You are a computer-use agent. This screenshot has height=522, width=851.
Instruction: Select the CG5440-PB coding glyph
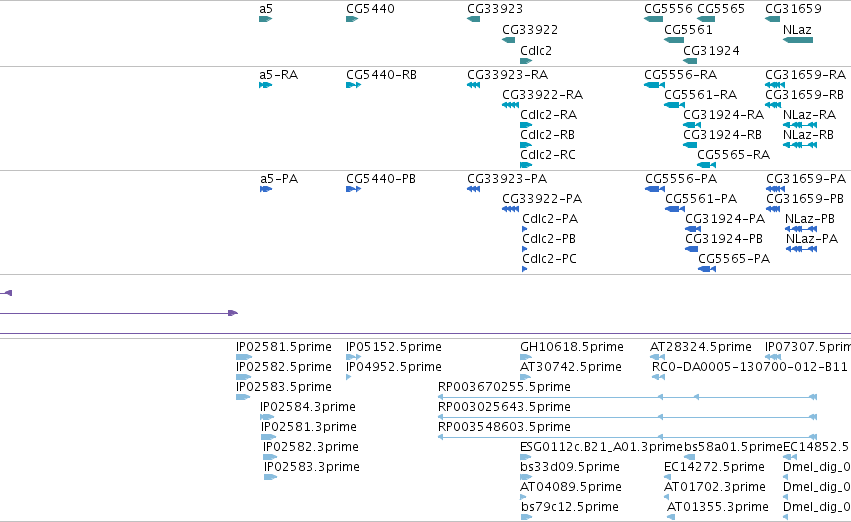(x=353, y=189)
